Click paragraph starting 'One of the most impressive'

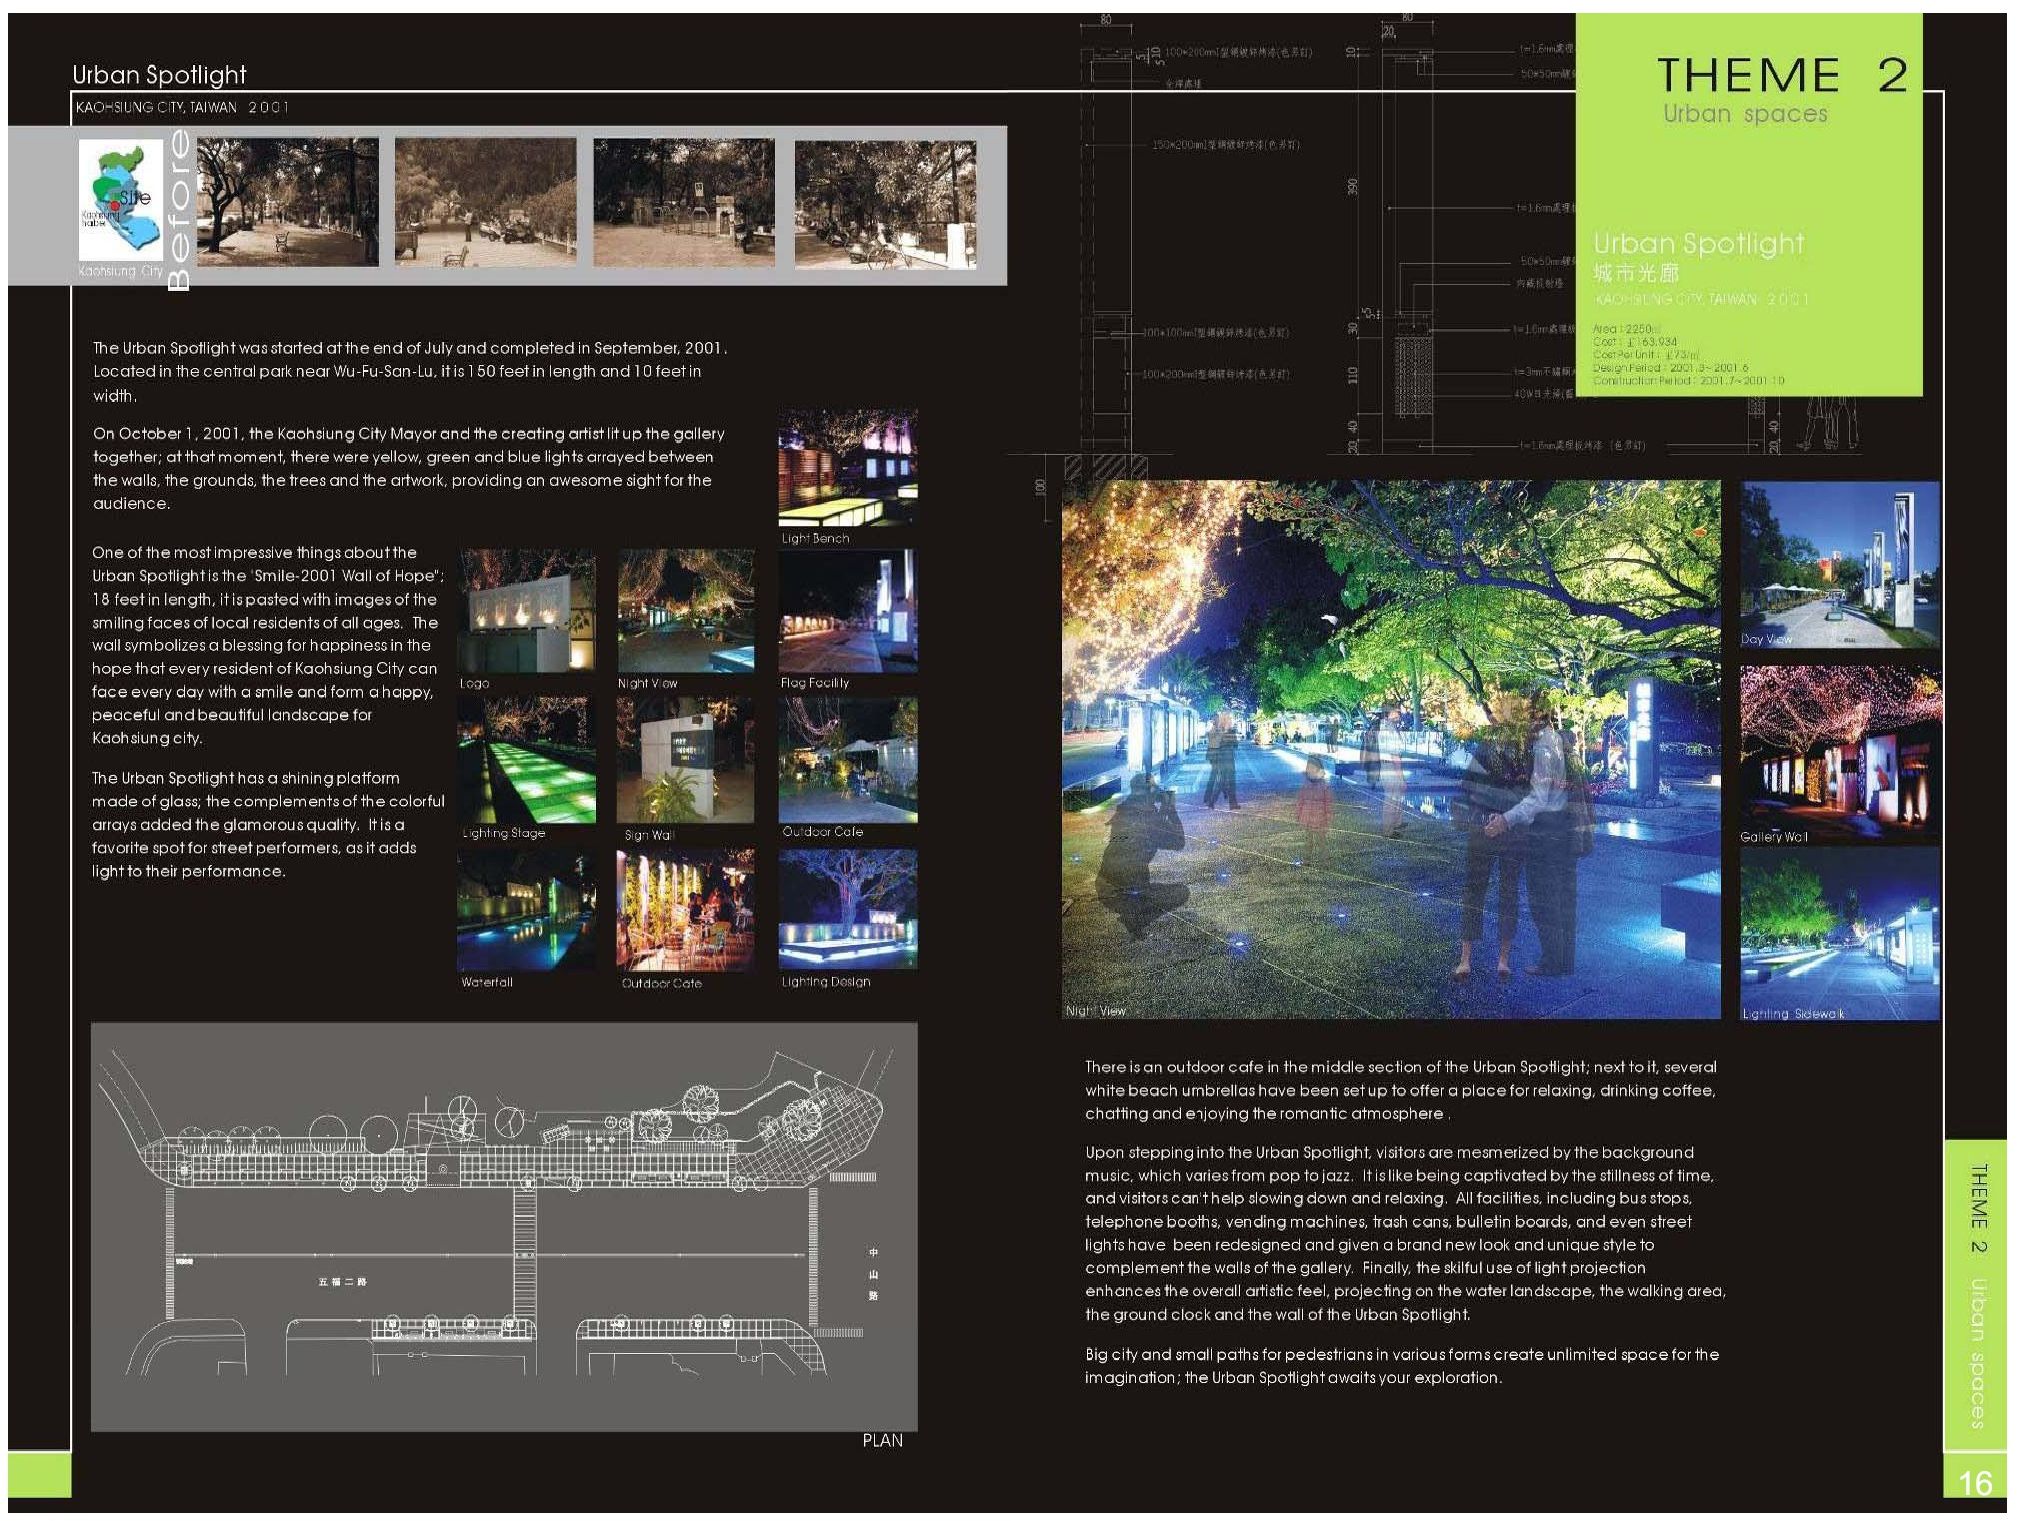[267, 645]
